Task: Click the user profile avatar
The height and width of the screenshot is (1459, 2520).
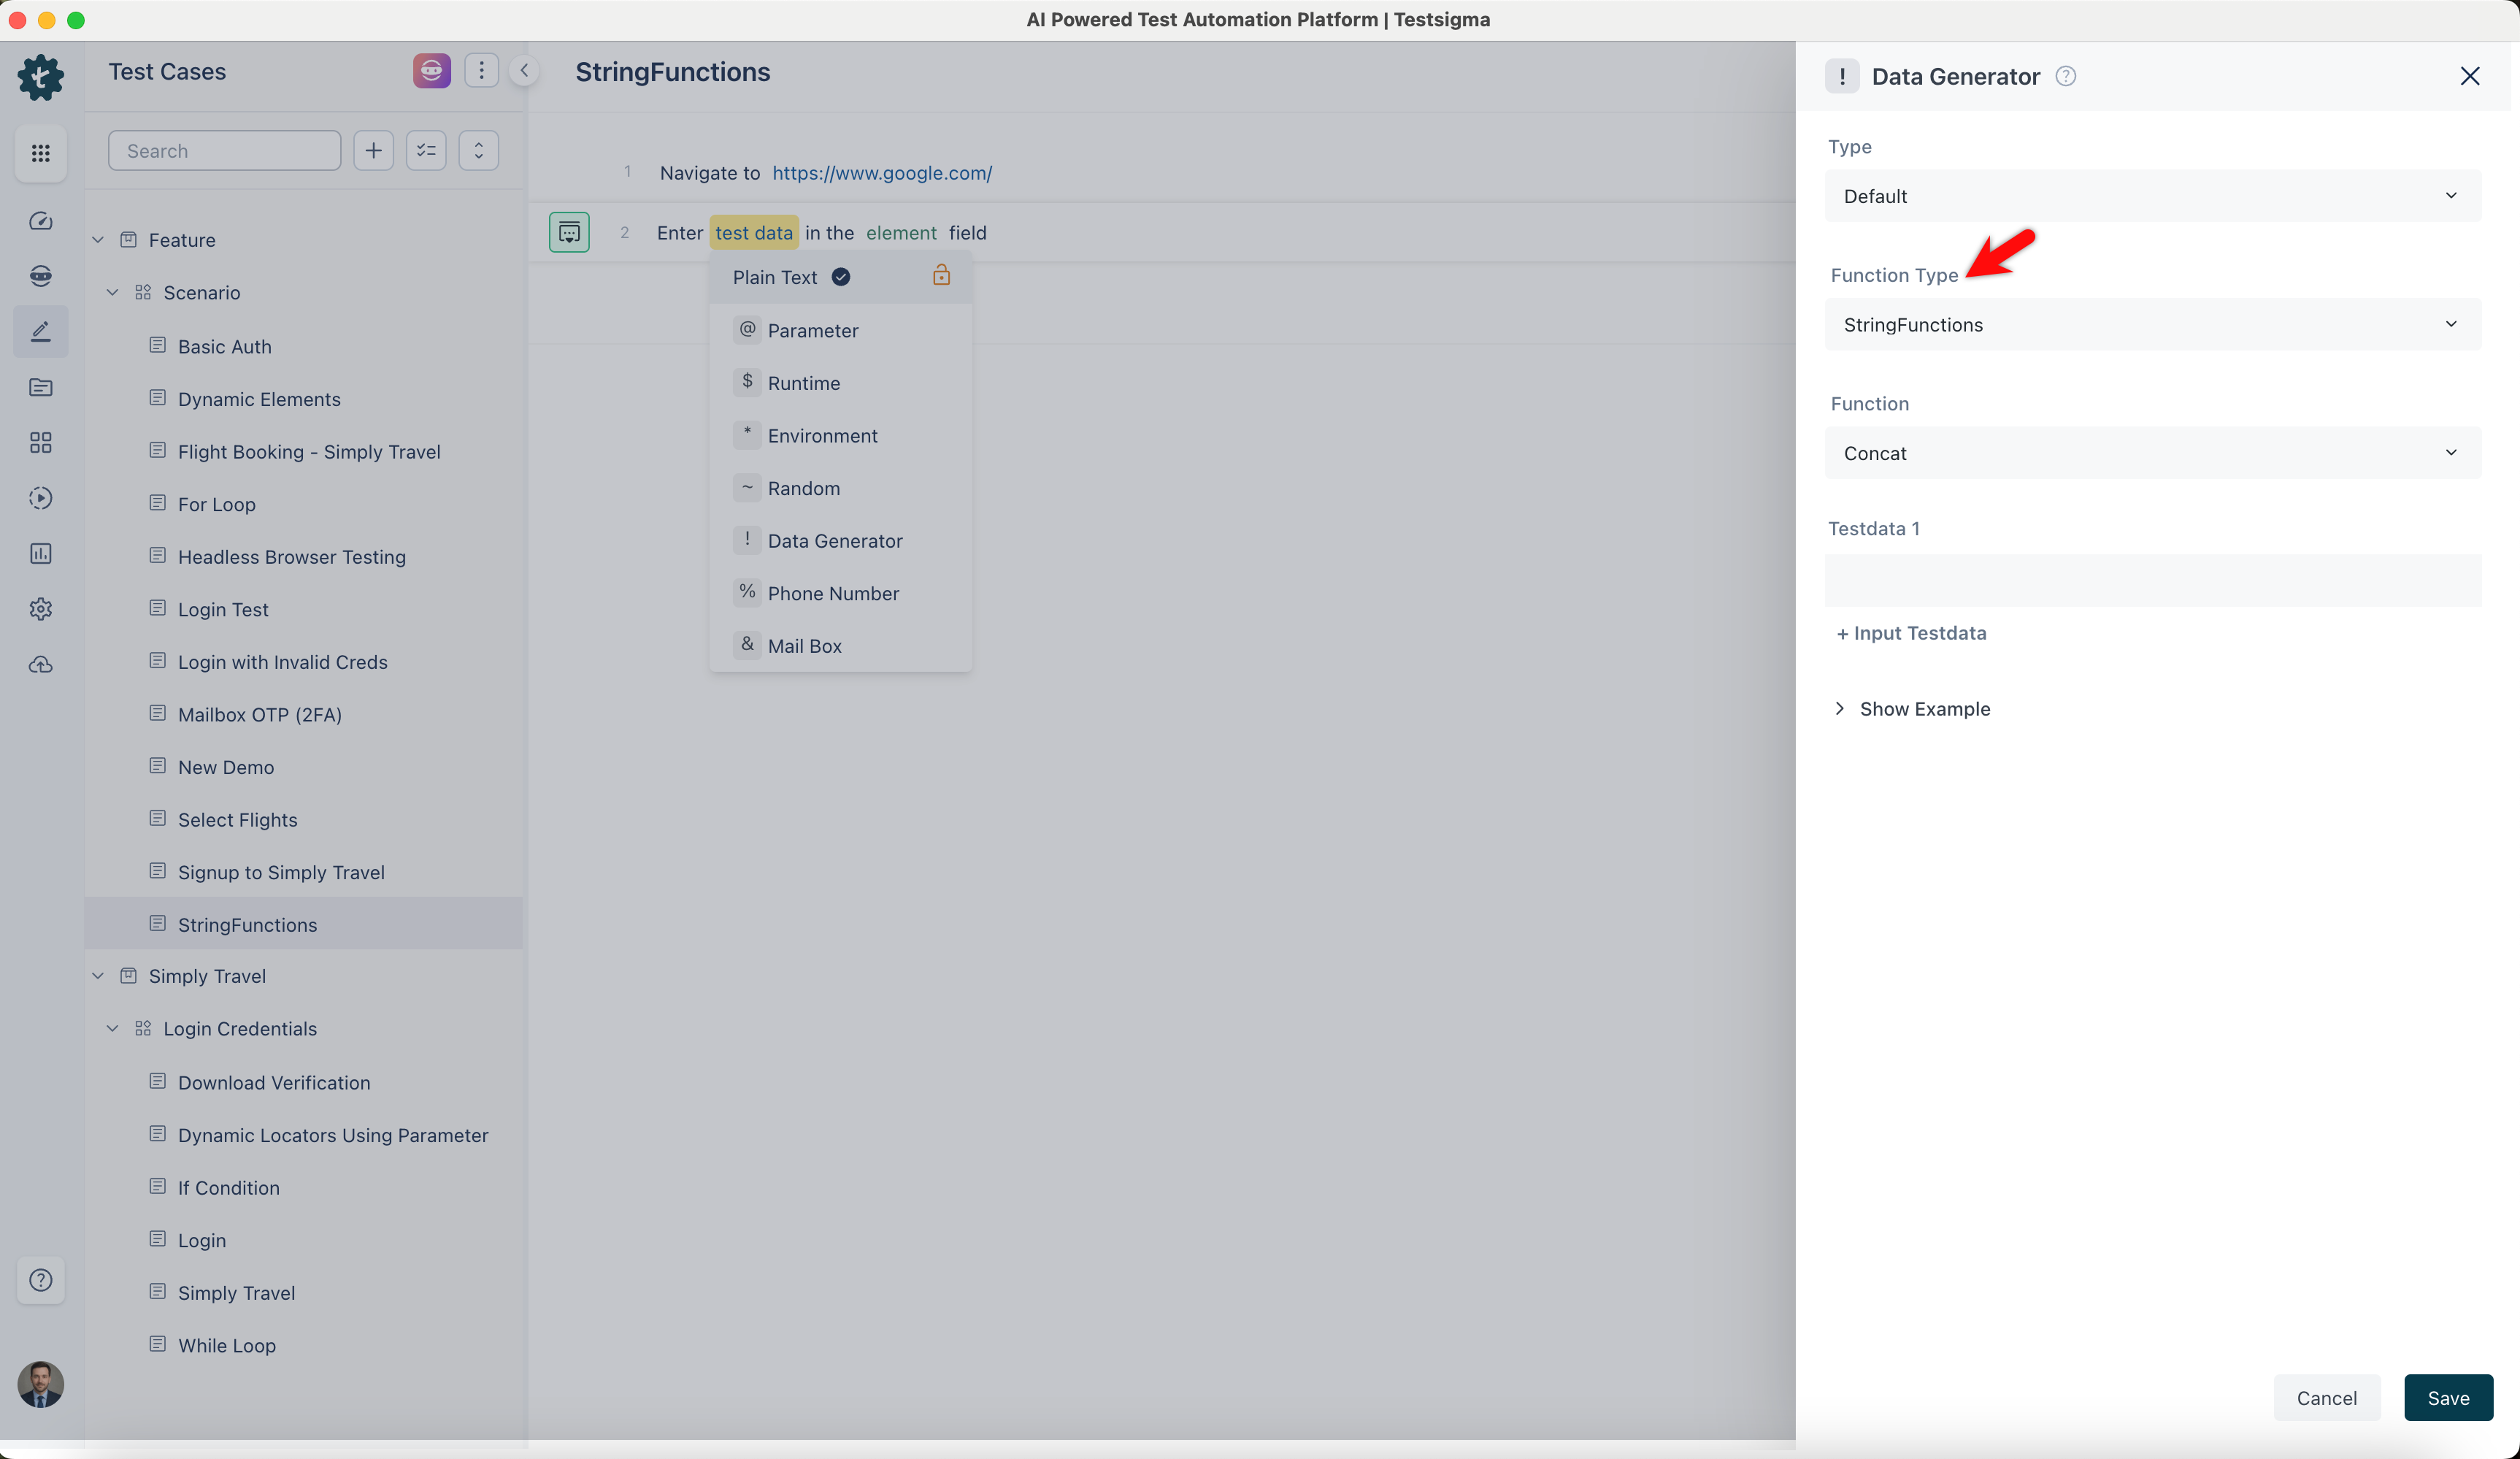Action: coord(41,1384)
